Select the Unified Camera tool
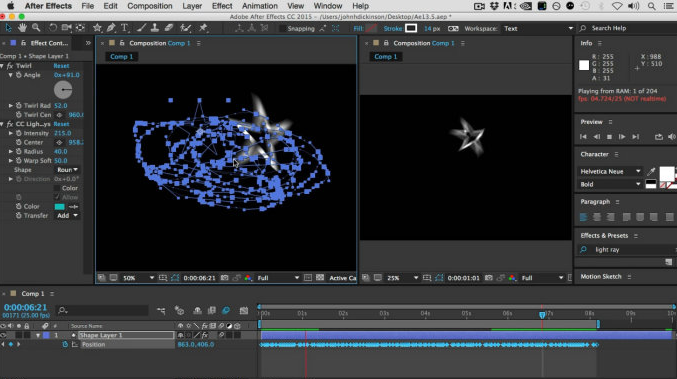This screenshot has width=677, height=379. [x=66, y=28]
